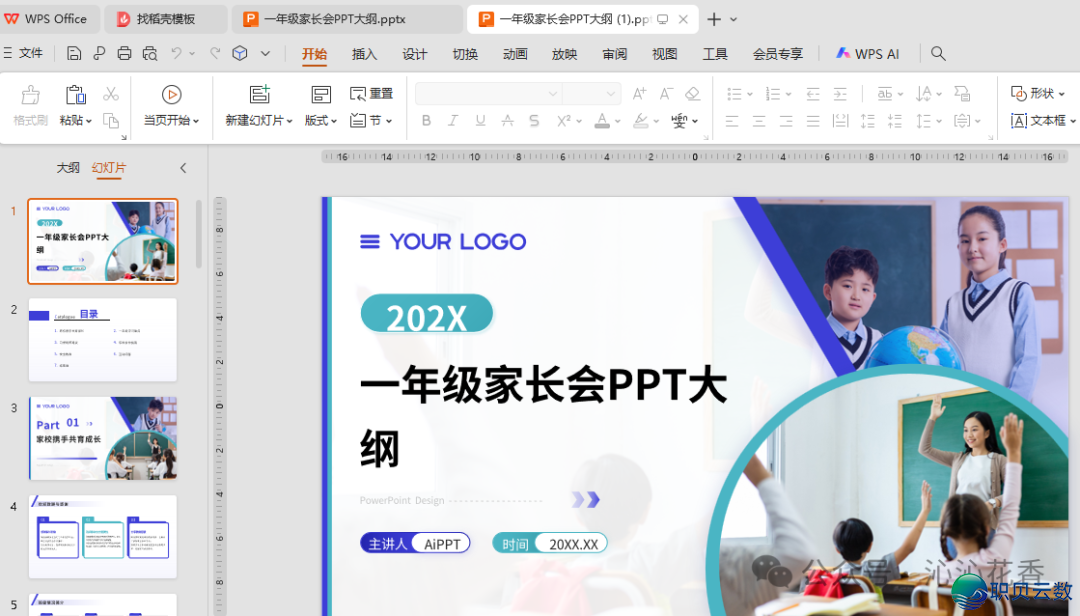The height and width of the screenshot is (616, 1080).
Task: Open the Design (设计) ribbon tab
Action: coord(415,54)
